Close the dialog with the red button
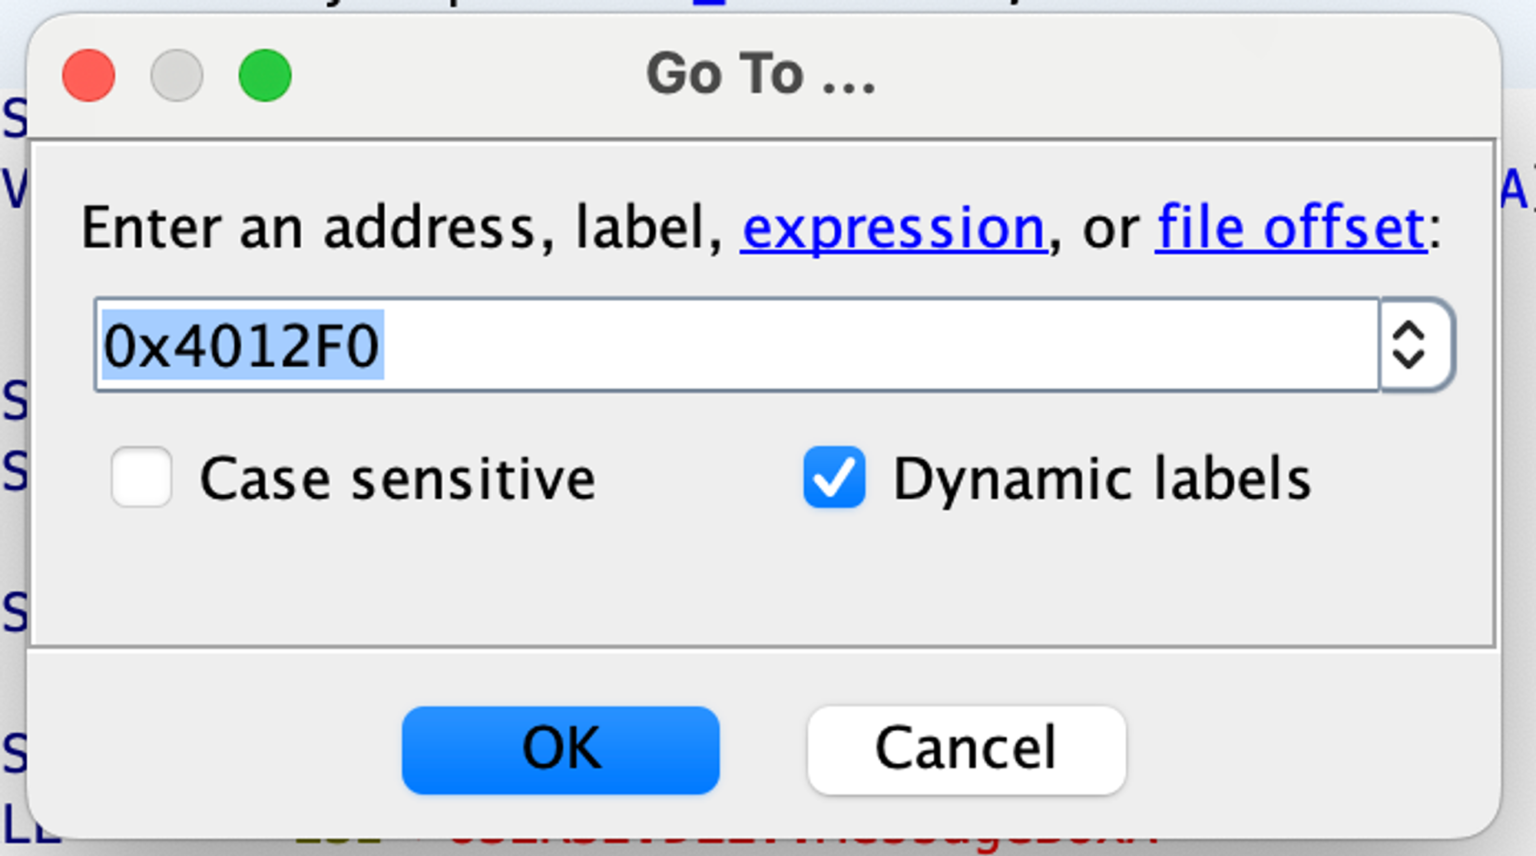Viewport: 1536px width, 856px height. point(89,75)
